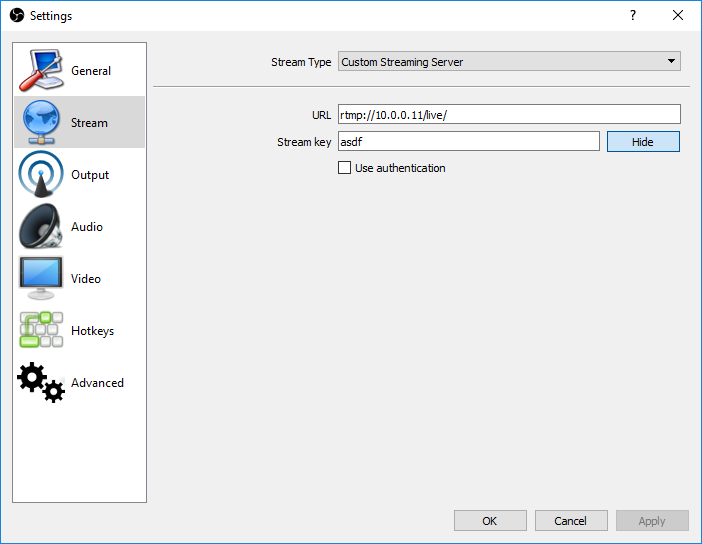The width and height of the screenshot is (702, 544).
Task: Go to settings via the 'Hotkeys' text label
Action: 92,331
